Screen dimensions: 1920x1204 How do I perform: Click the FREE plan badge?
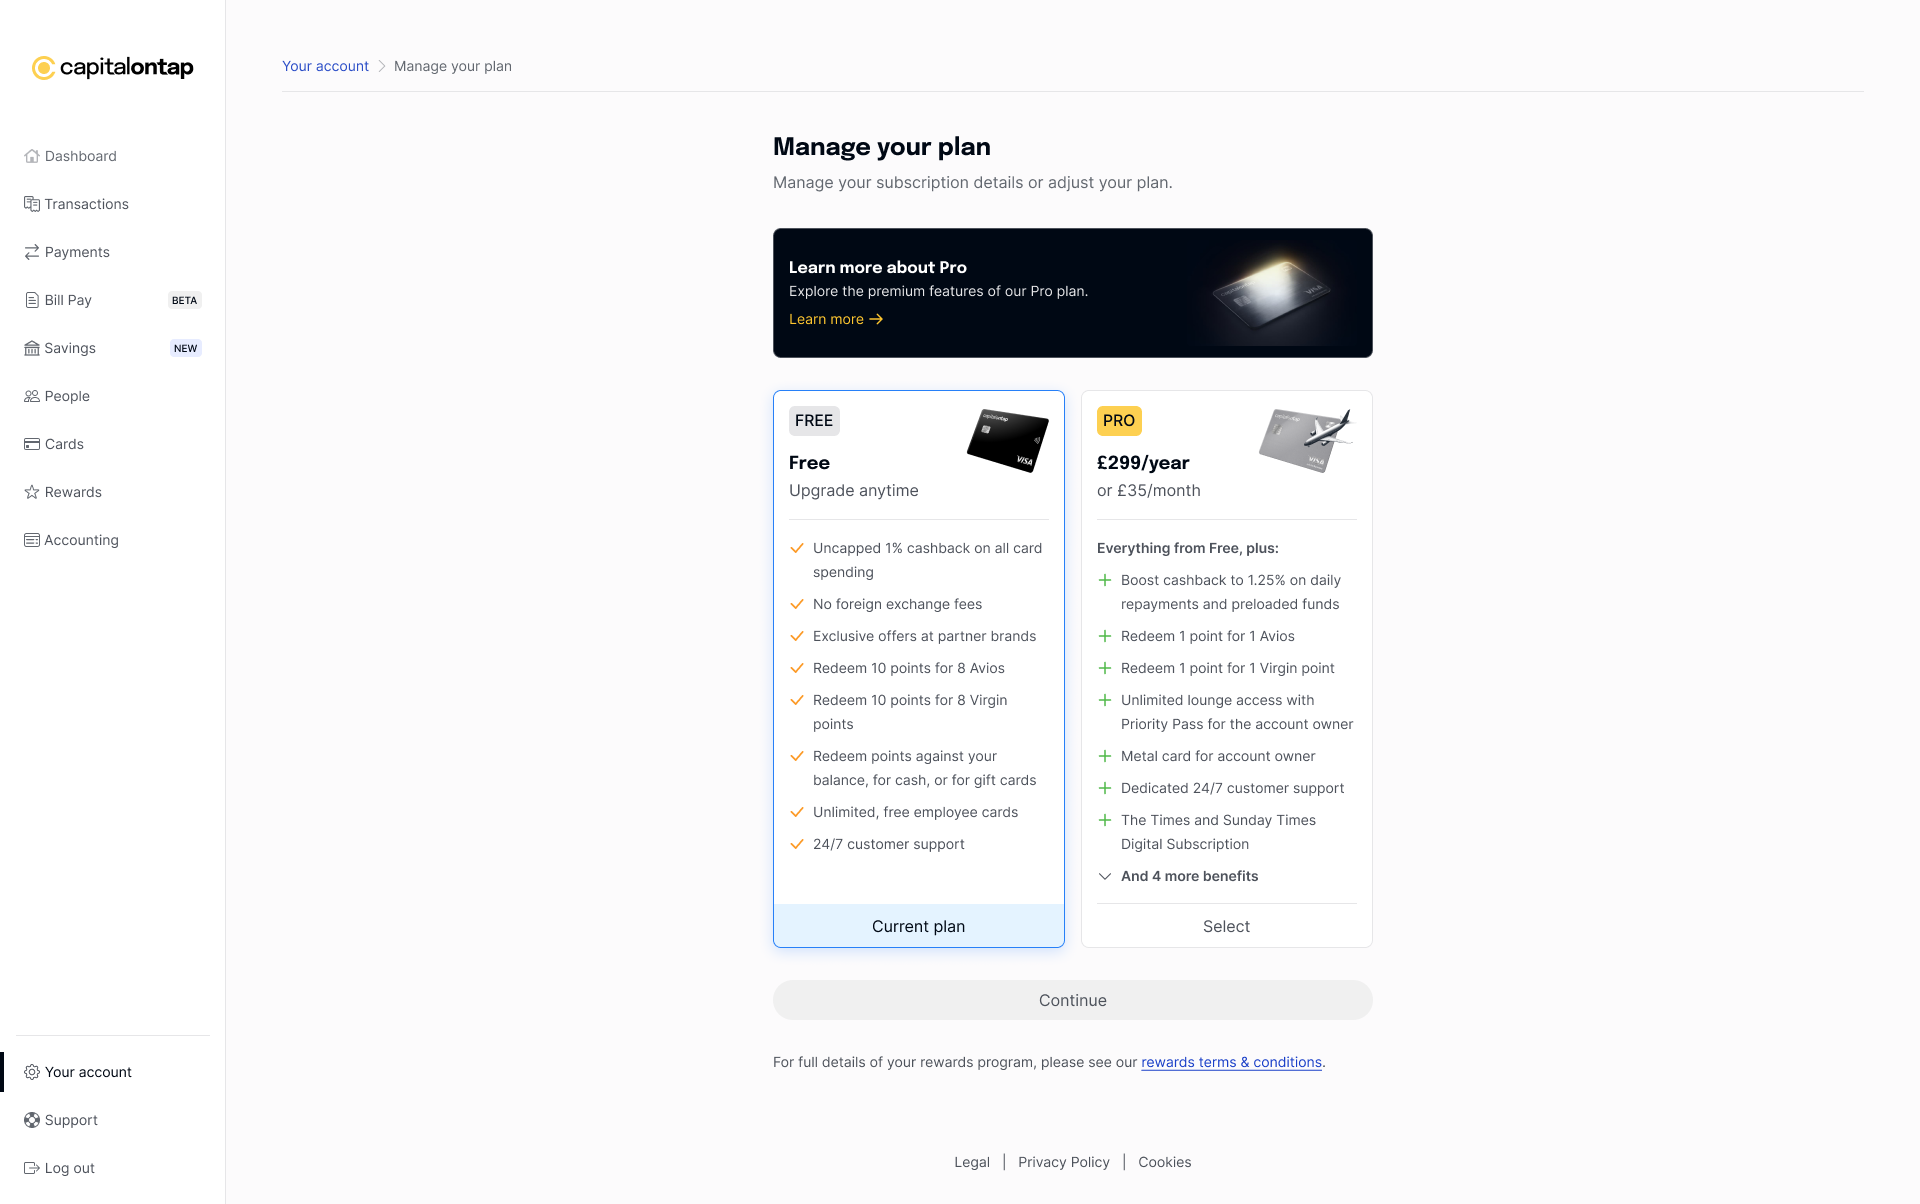pyautogui.click(x=814, y=421)
